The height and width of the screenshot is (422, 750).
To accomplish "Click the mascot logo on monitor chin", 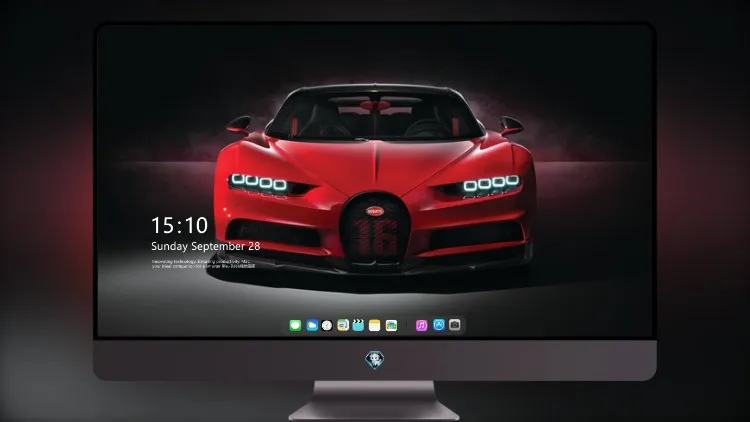I will coord(375,360).
